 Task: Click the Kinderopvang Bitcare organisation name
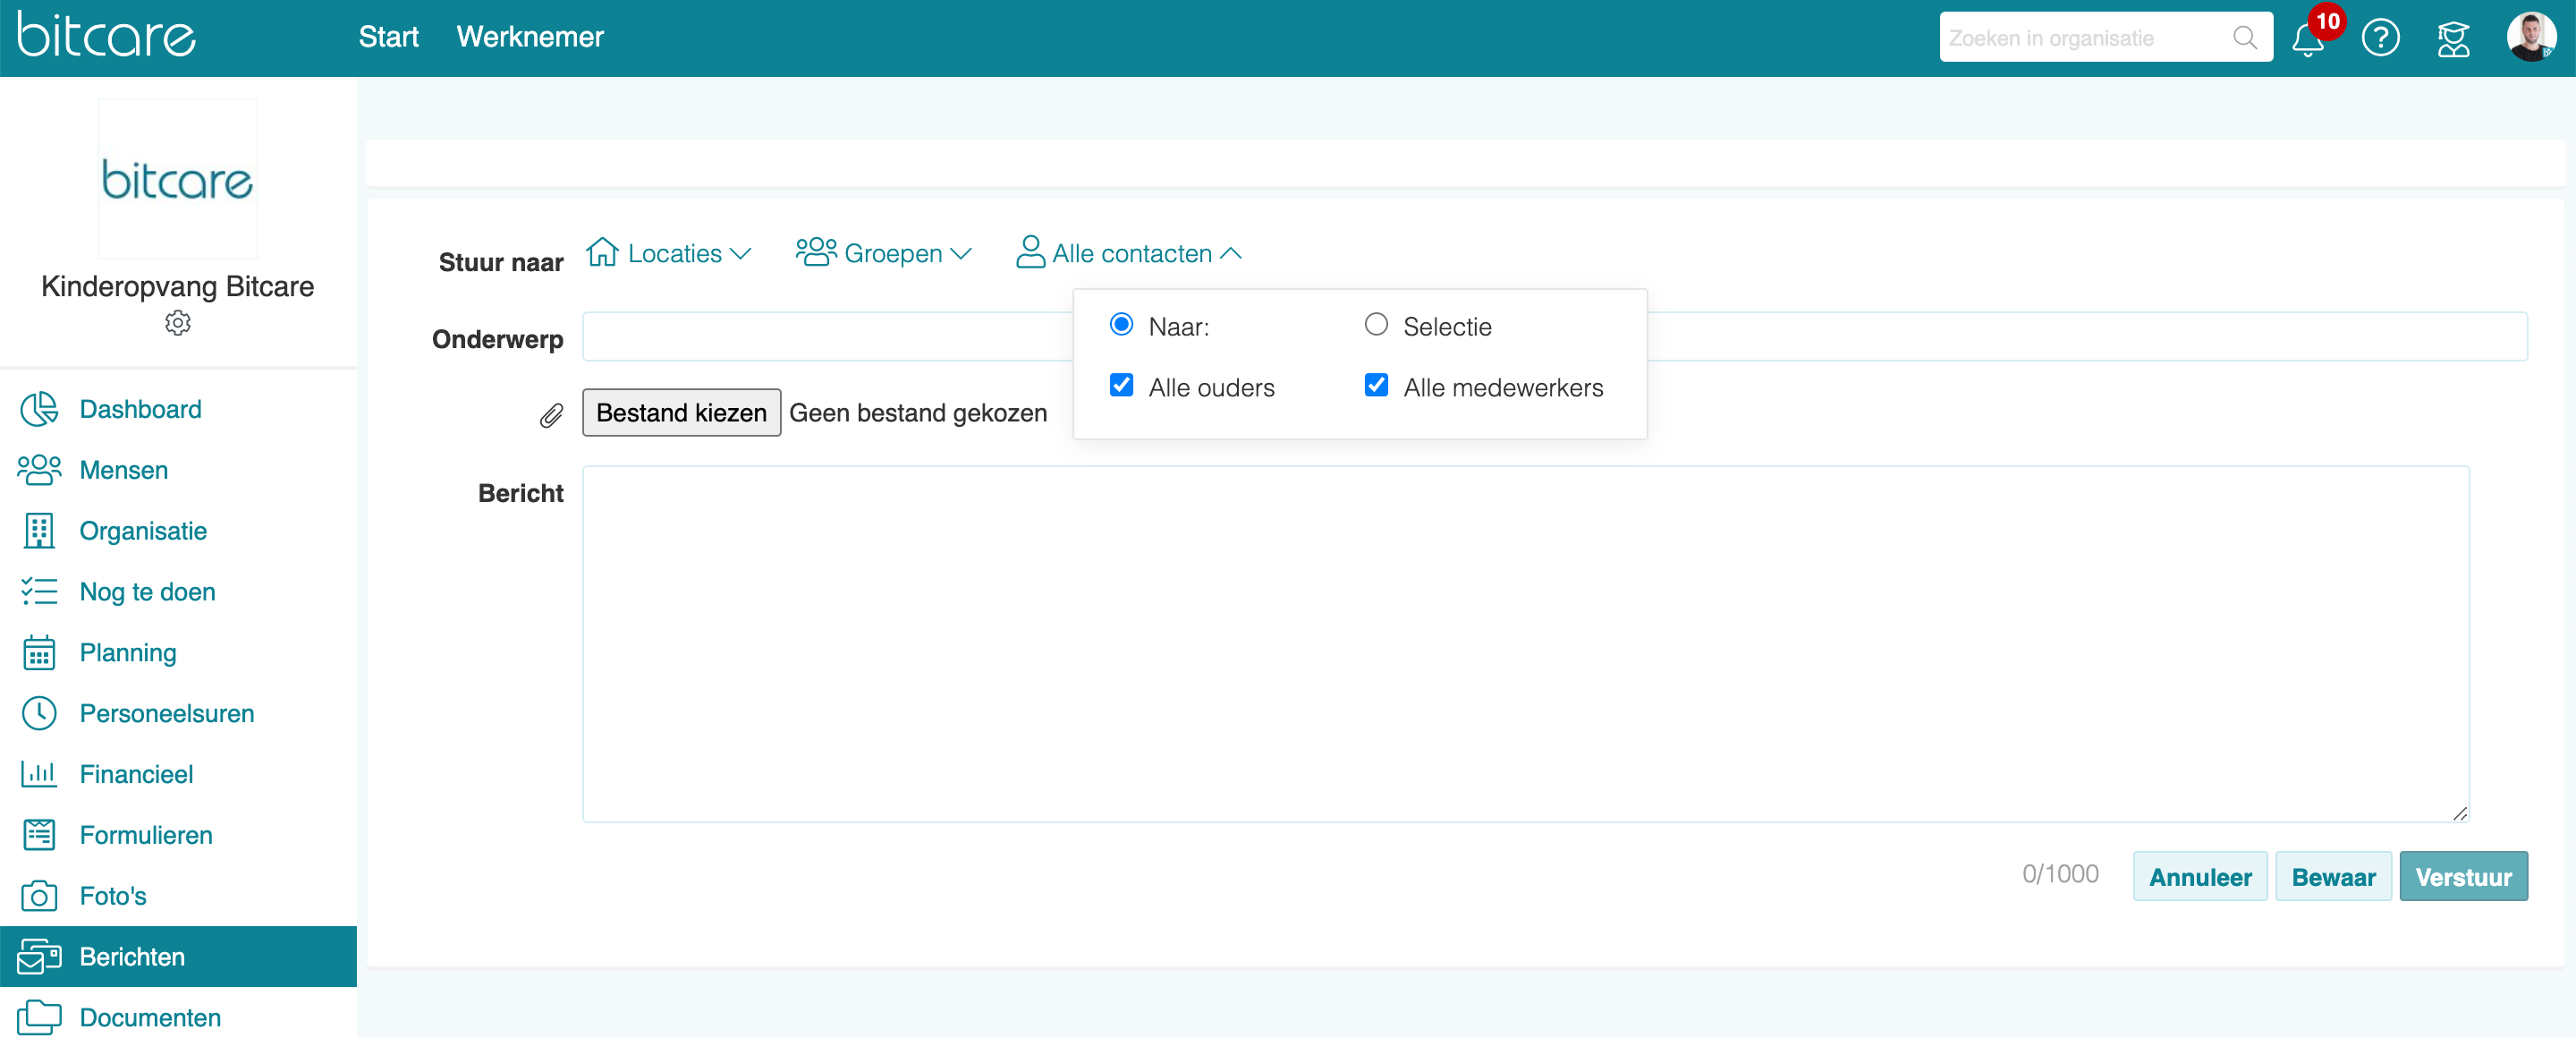pyautogui.click(x=178, y=286)
